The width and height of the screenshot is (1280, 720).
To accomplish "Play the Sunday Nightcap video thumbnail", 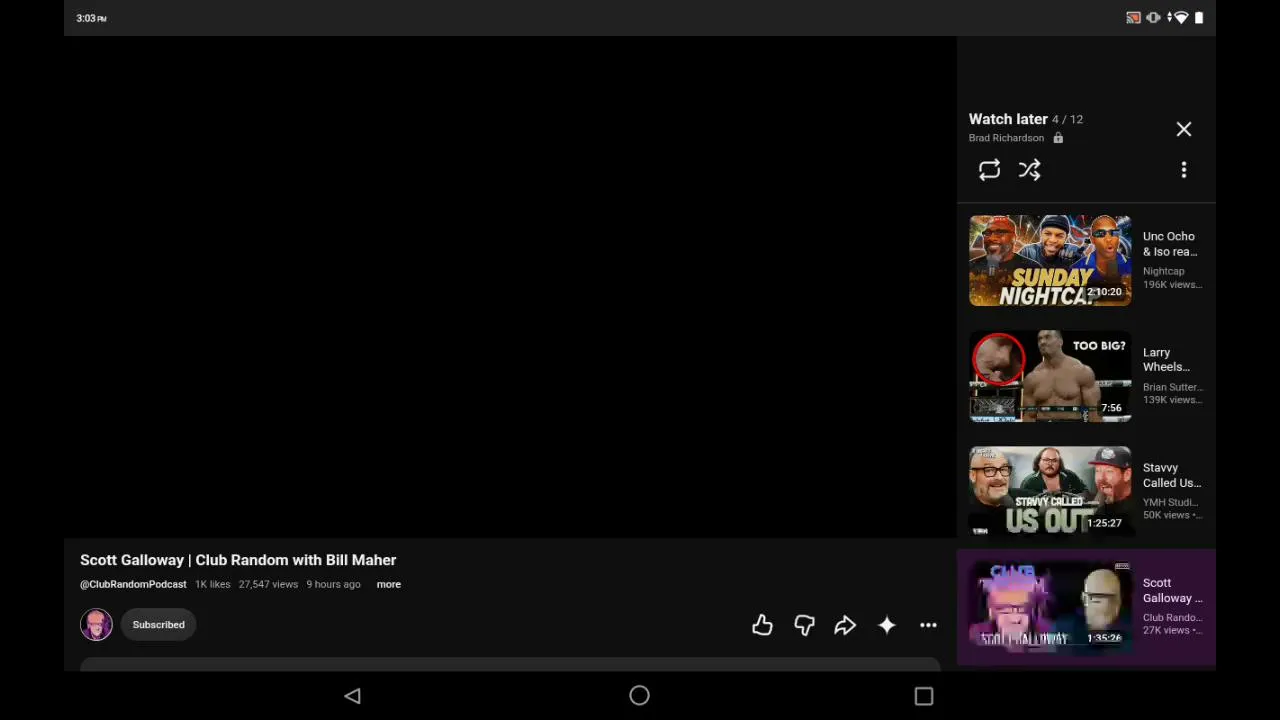I will [1050, 260].
